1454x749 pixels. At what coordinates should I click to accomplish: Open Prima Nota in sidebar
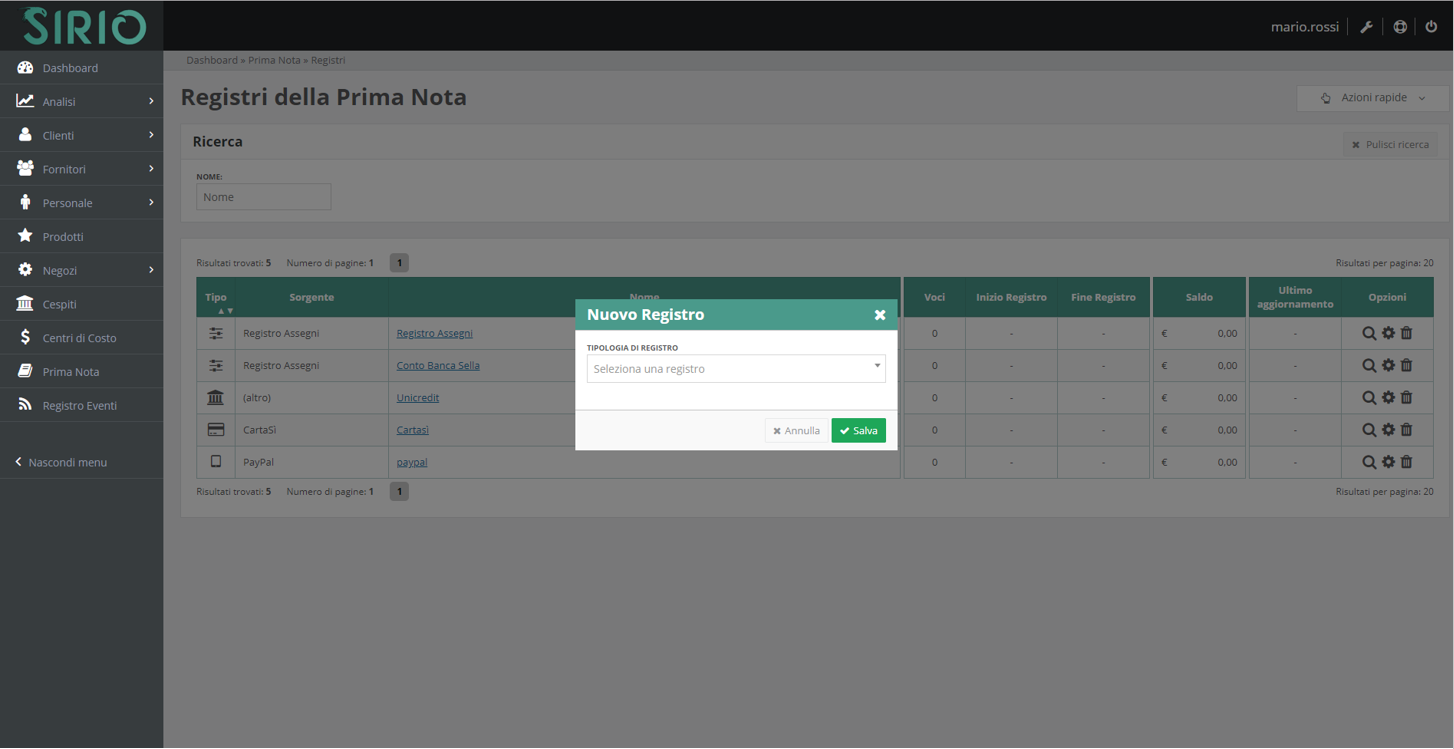coord(70,372)
